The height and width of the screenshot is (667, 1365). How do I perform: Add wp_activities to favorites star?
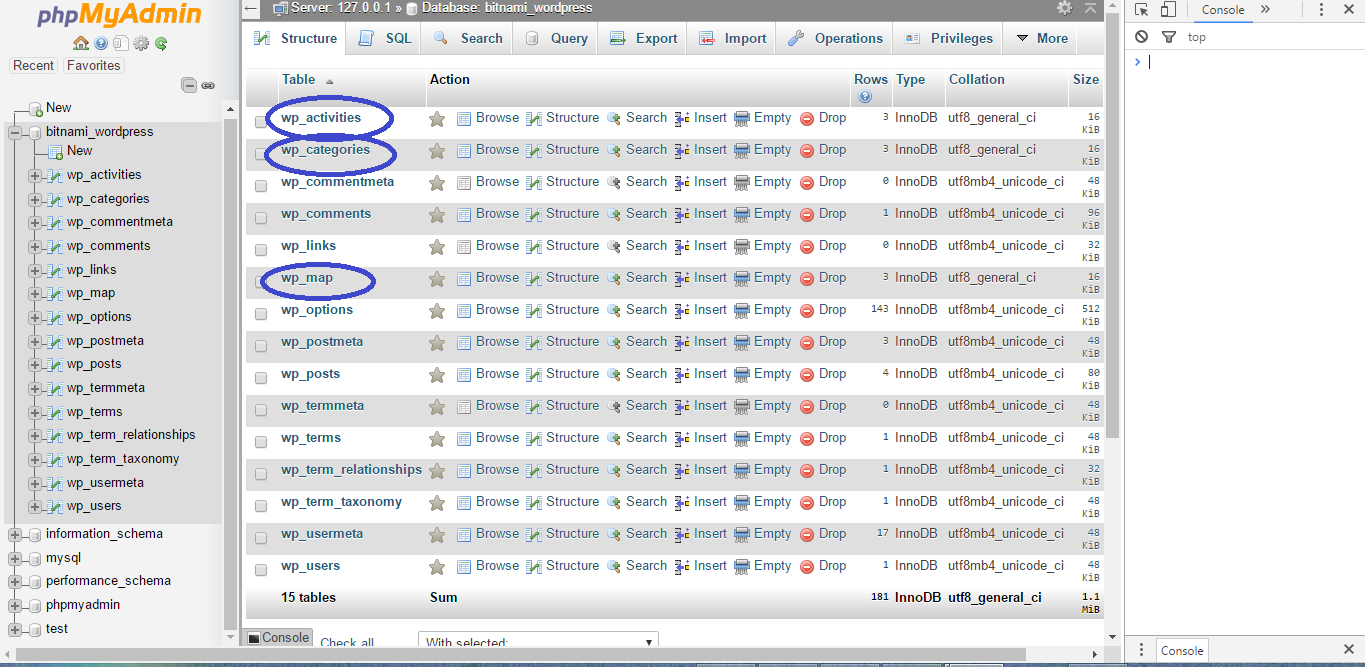click(437, 119)
